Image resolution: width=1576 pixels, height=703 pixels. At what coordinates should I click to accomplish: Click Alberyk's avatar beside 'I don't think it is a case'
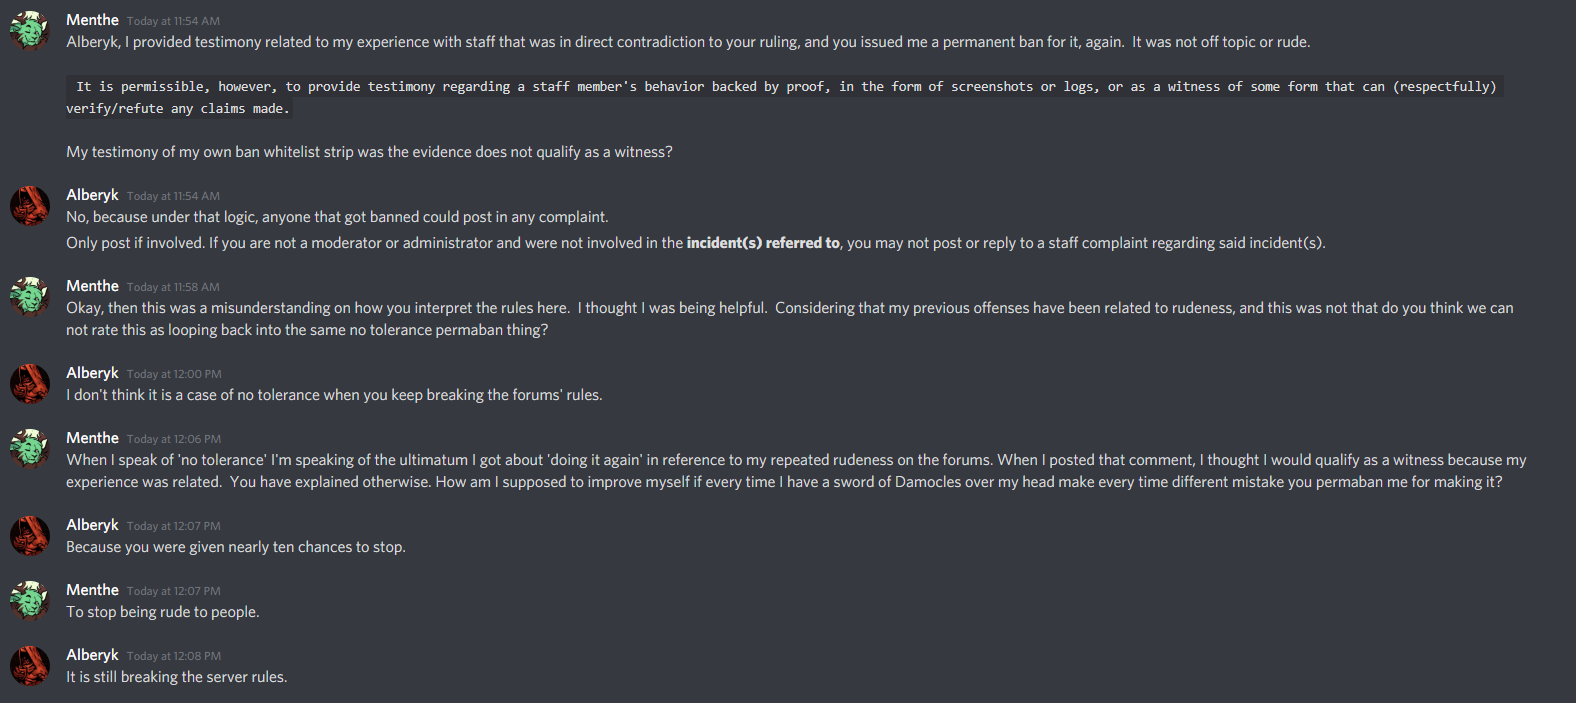point(29,383)
